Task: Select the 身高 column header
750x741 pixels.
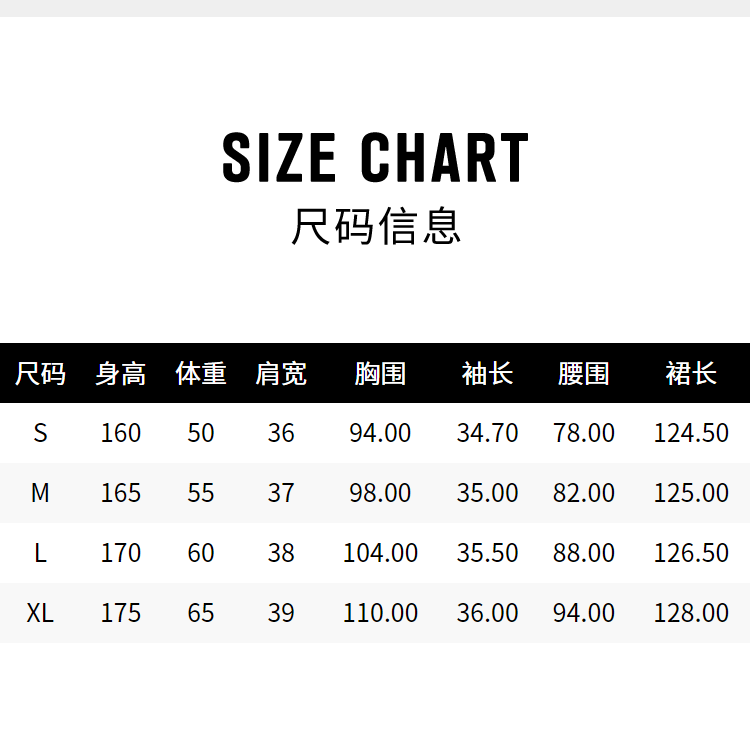Action: pyautogui.click(x=121, y=374)
